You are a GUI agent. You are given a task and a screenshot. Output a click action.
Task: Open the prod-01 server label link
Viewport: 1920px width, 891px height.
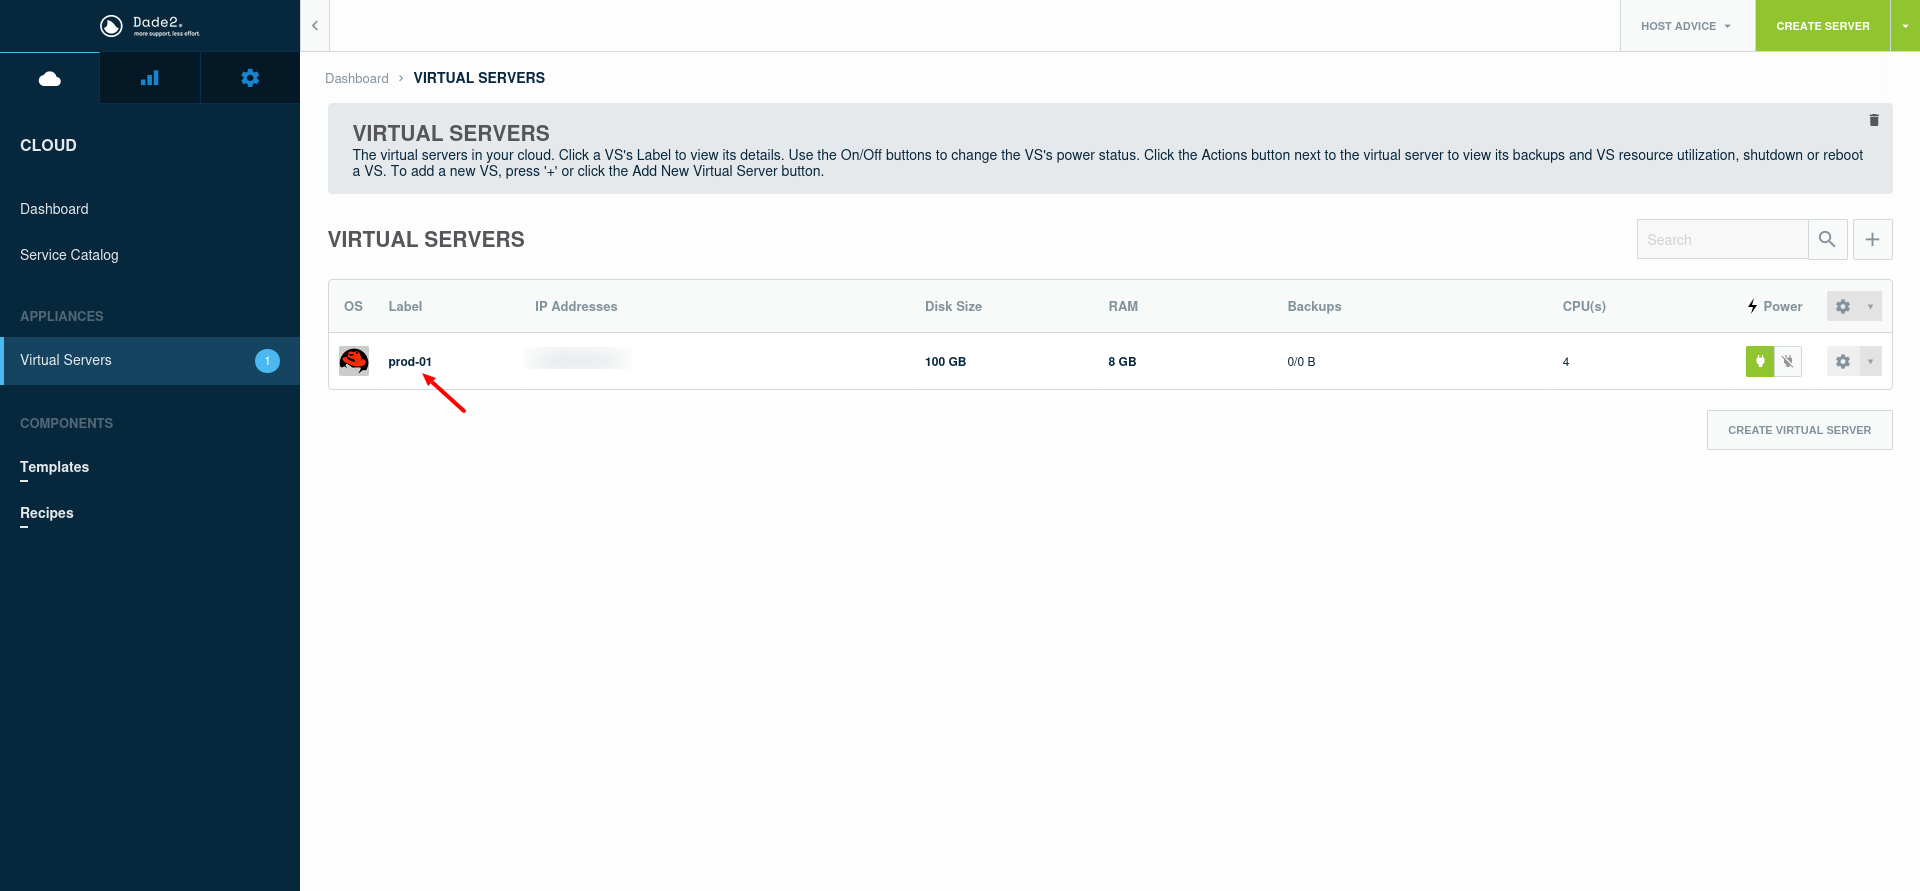pyautogui.click(x=410, y=362)
